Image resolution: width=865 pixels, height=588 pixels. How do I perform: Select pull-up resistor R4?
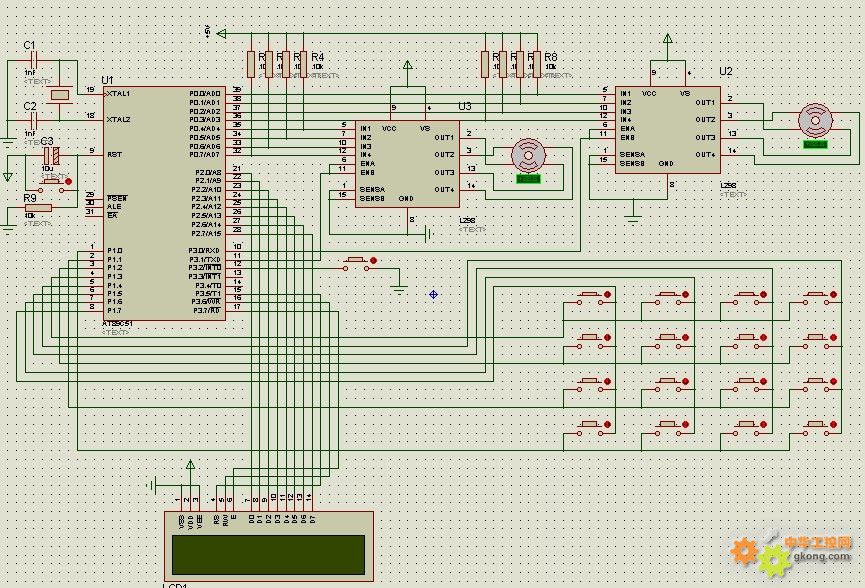pyautogui.click(x=303, y=64)
